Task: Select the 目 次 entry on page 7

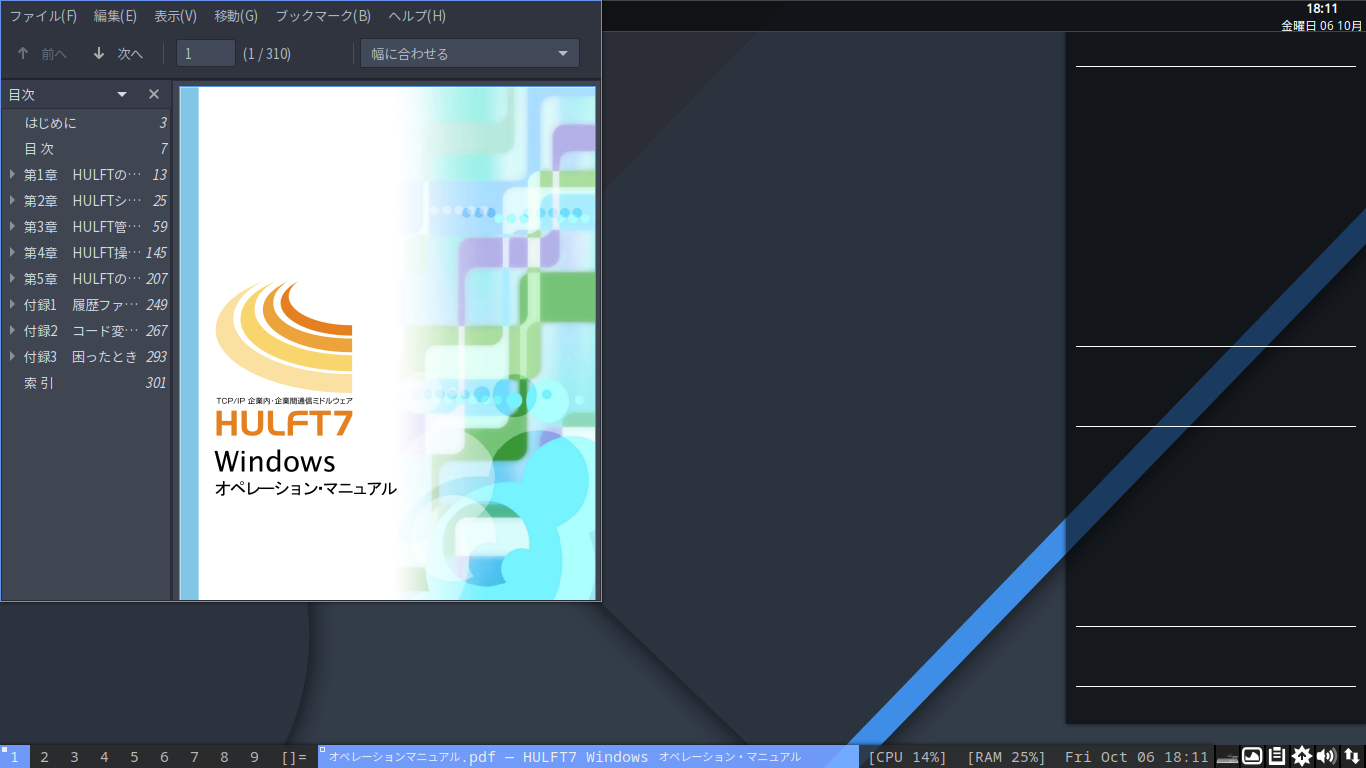Action: coord(86,149)
